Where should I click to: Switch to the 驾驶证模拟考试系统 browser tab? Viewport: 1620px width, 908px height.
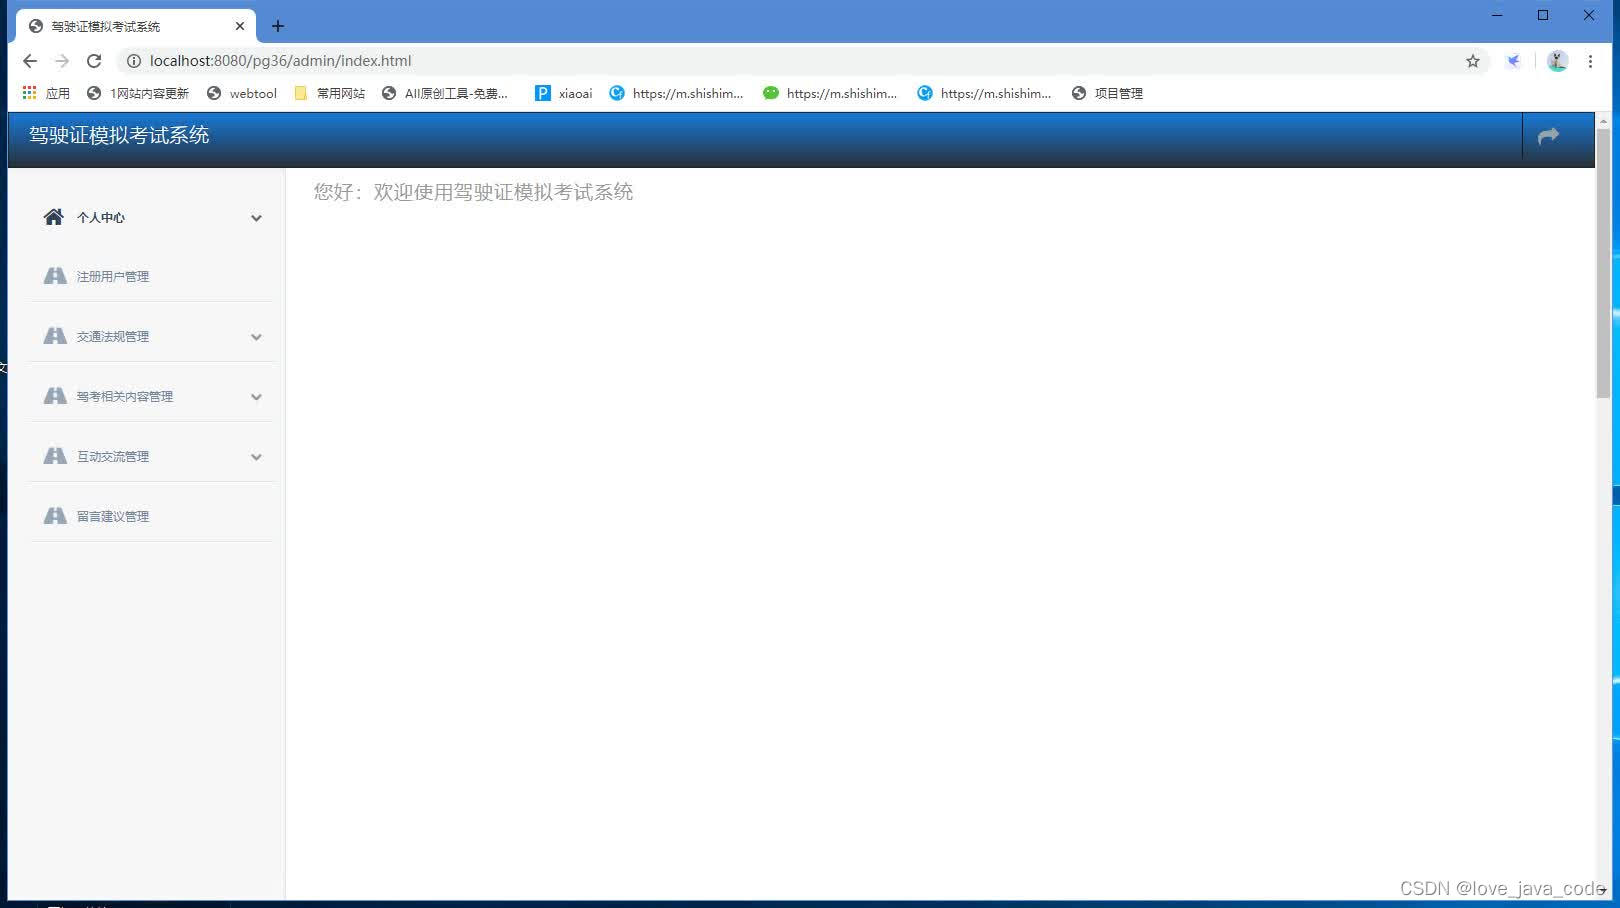pos(130,26)
